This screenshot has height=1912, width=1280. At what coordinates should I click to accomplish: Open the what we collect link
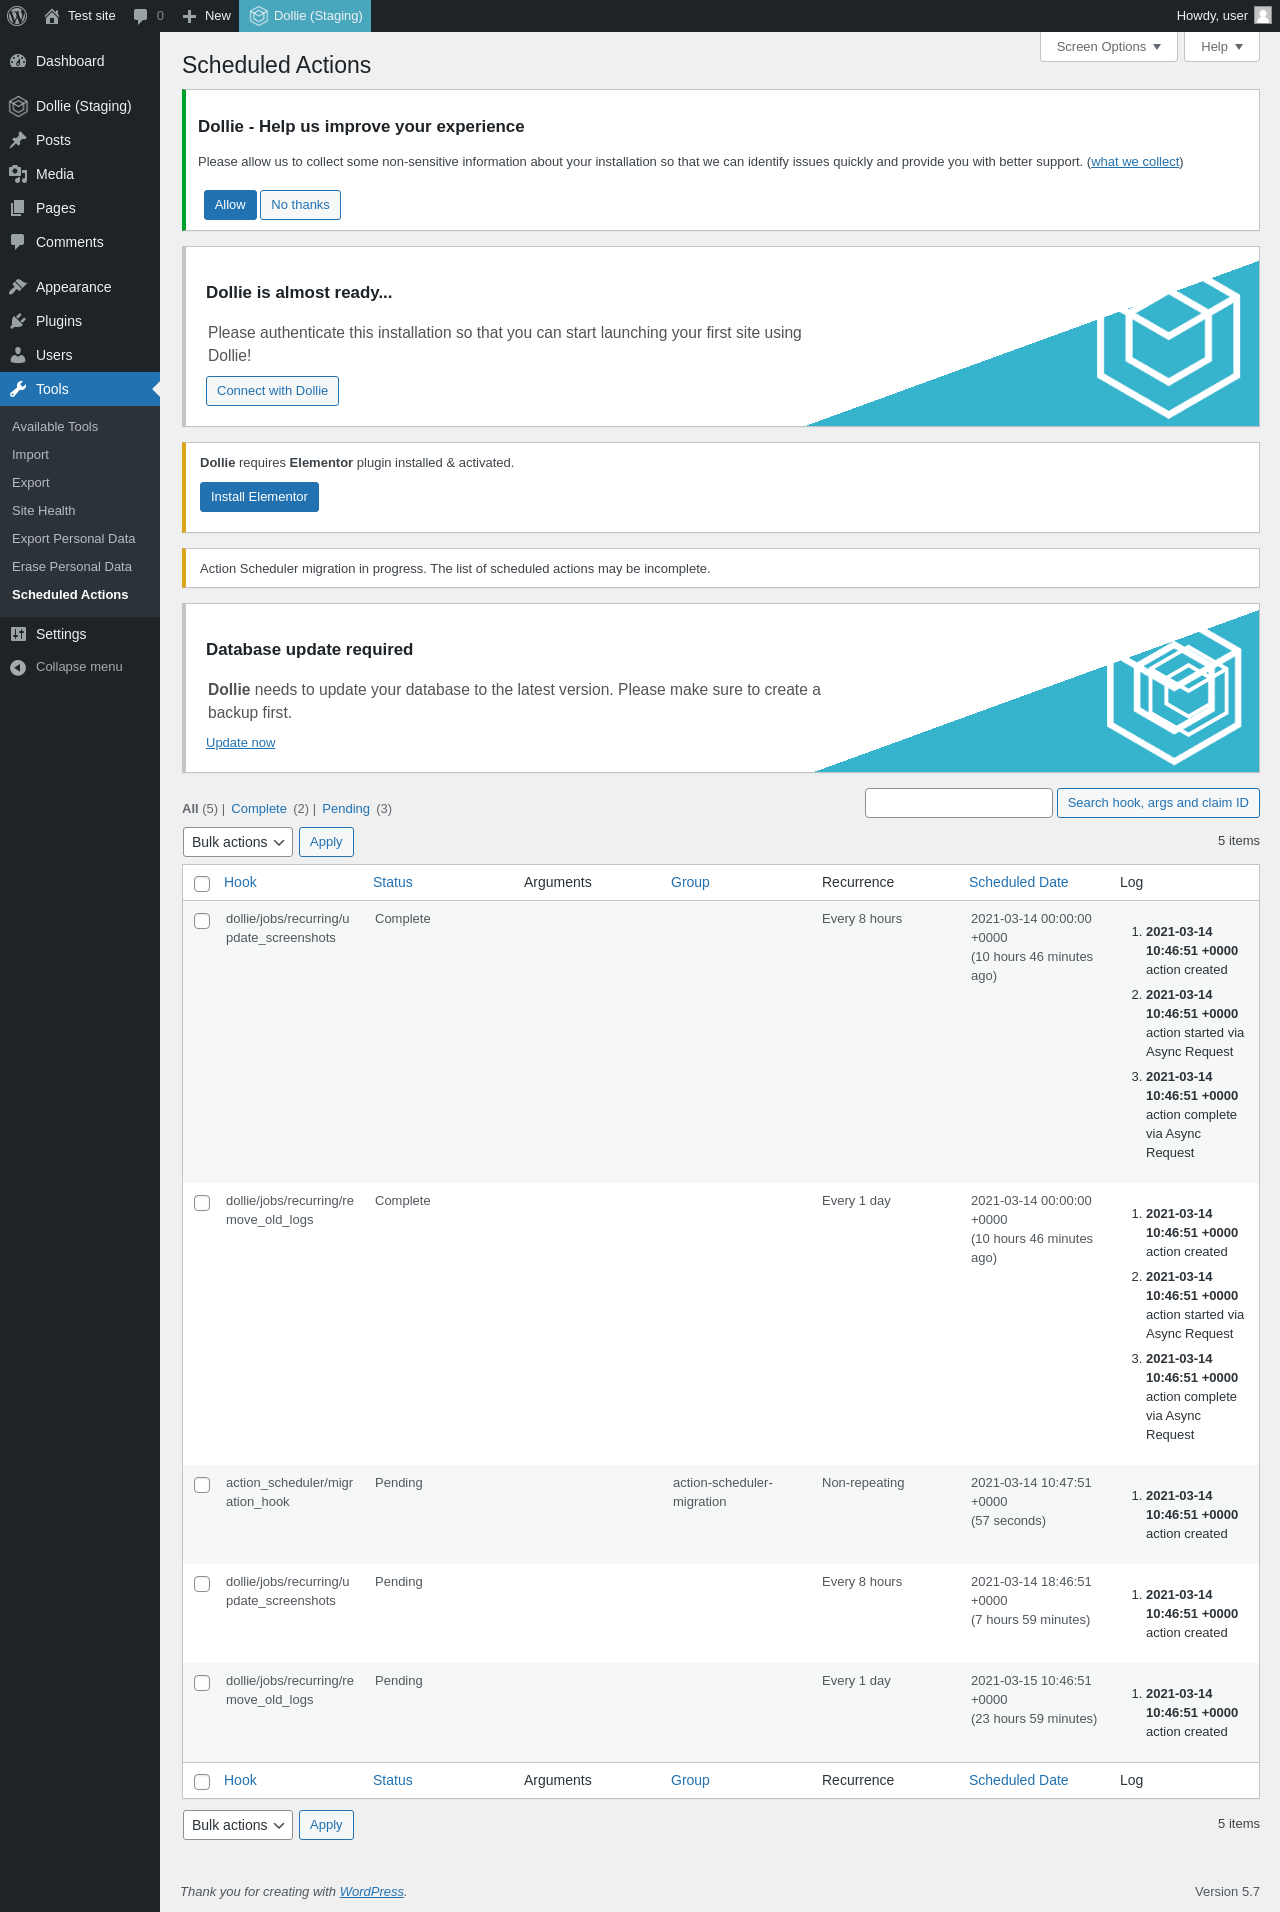pos(1135,162)
